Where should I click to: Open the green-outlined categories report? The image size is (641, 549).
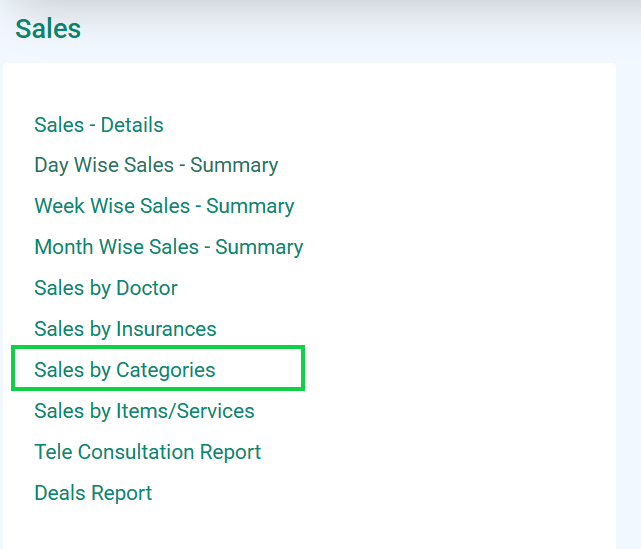(125, 370)
